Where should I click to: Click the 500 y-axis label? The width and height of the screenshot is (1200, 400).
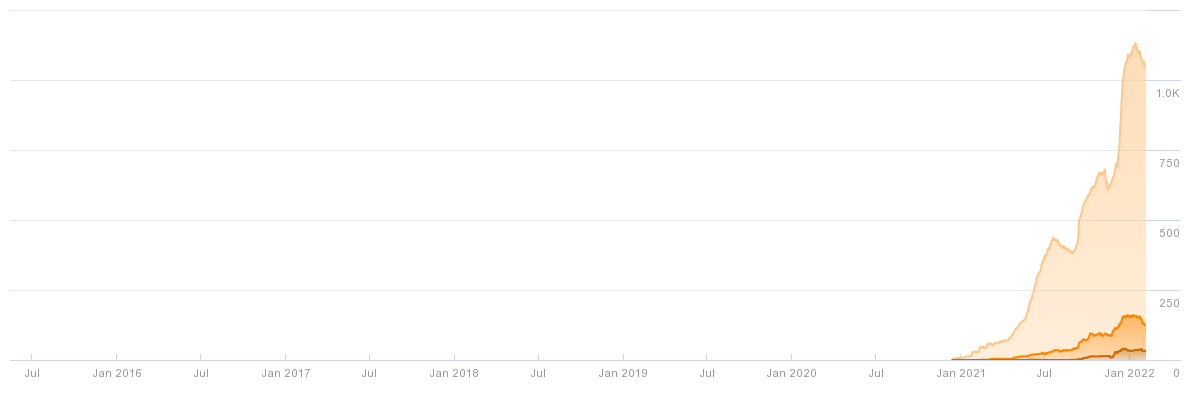click(1170, 233)
